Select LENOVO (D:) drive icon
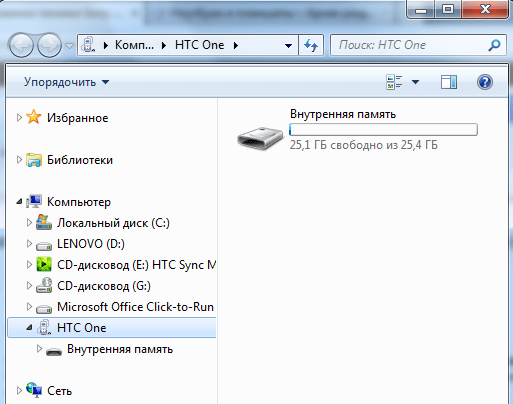 44,245
